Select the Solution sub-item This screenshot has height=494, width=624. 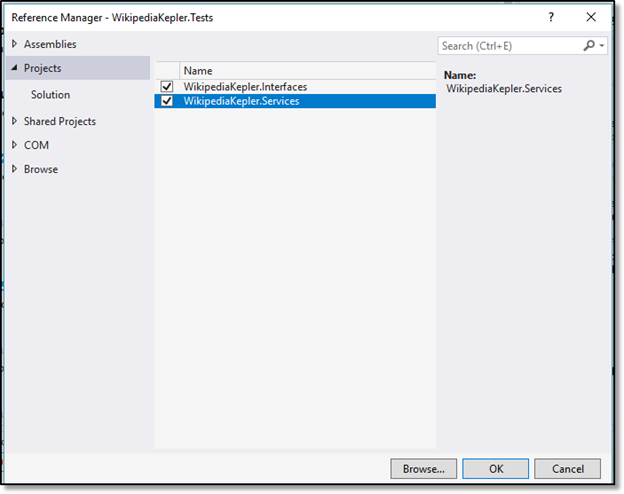[51, 94]
